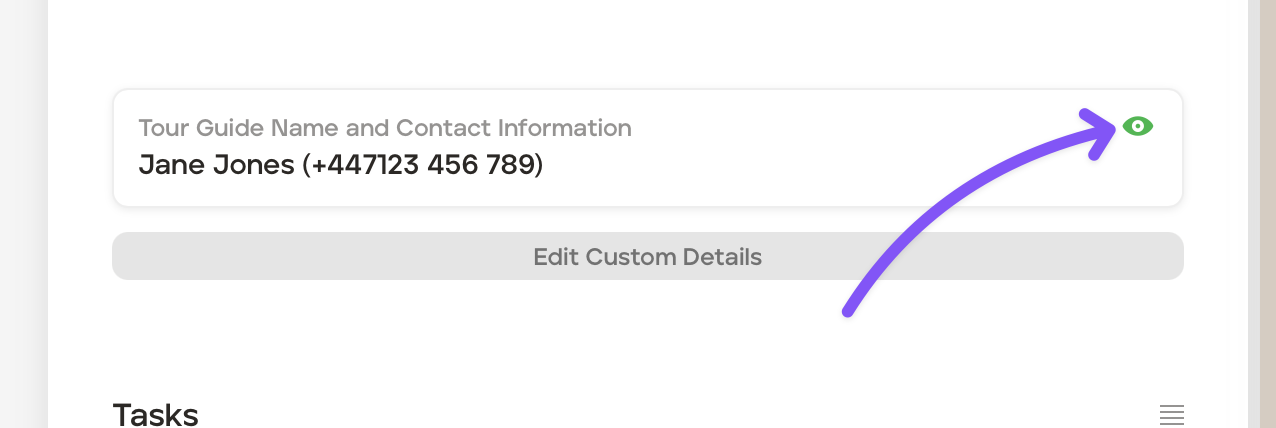Click the word Edit on the gray button
Image resolution: width=1276 pixels, height=428 pixels.
556,257
